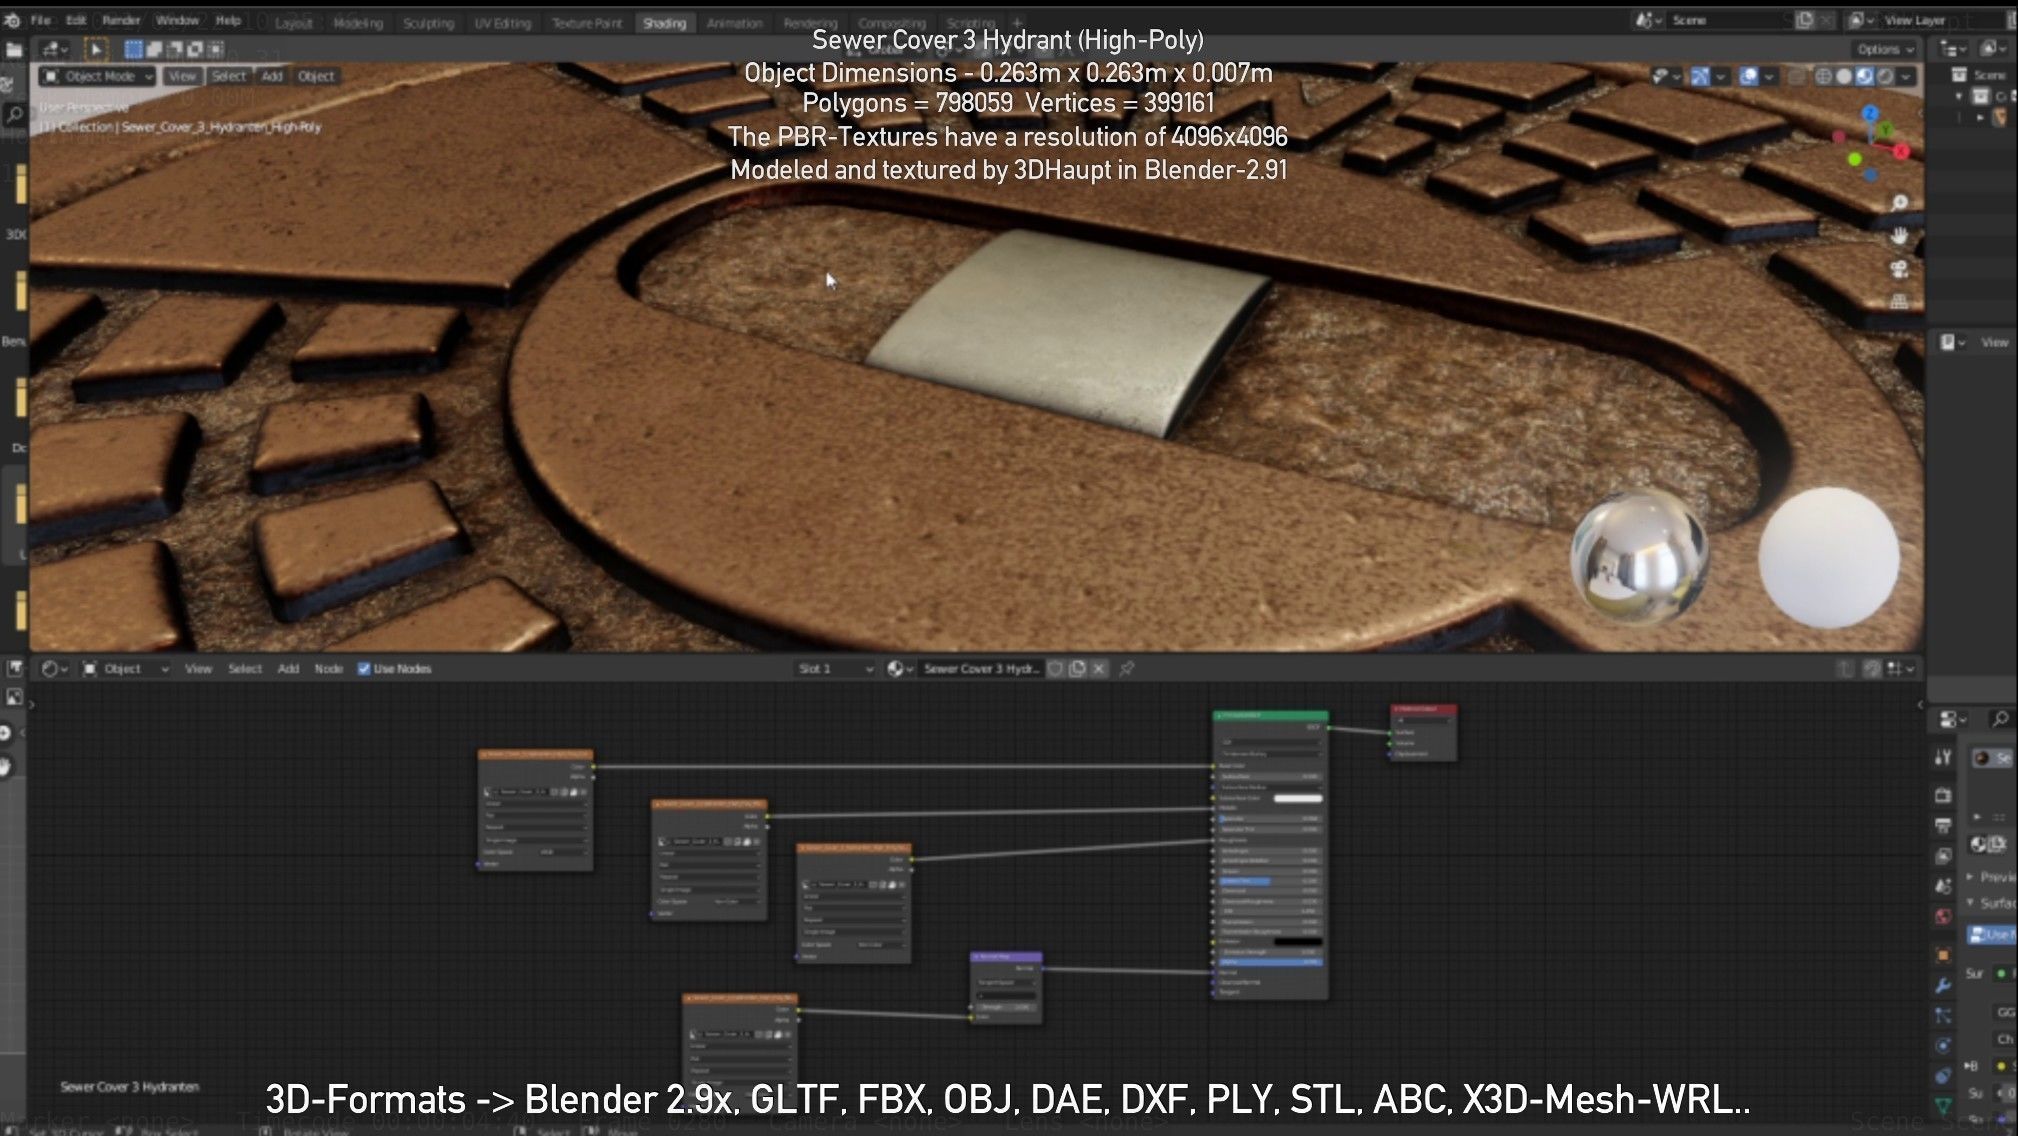The width and height of the screenshot is (2018, 1136).
Task: Activate the Select Box tool icon
Action: coord(96,49)
